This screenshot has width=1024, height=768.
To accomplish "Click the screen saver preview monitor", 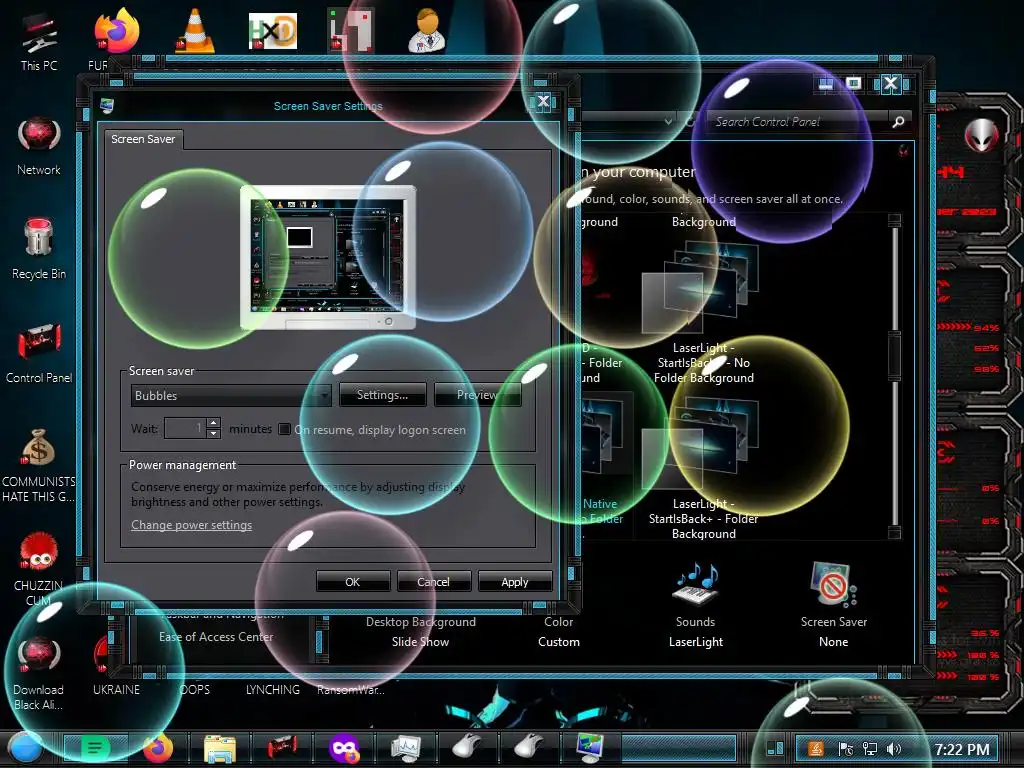I will (328, 257).
